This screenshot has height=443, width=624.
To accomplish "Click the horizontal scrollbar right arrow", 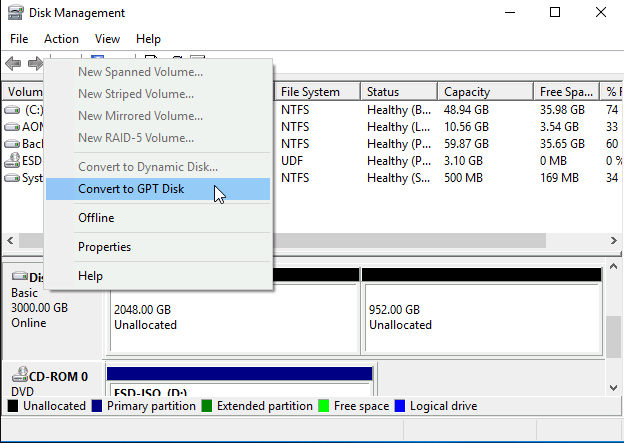I will tap(614, 240).
